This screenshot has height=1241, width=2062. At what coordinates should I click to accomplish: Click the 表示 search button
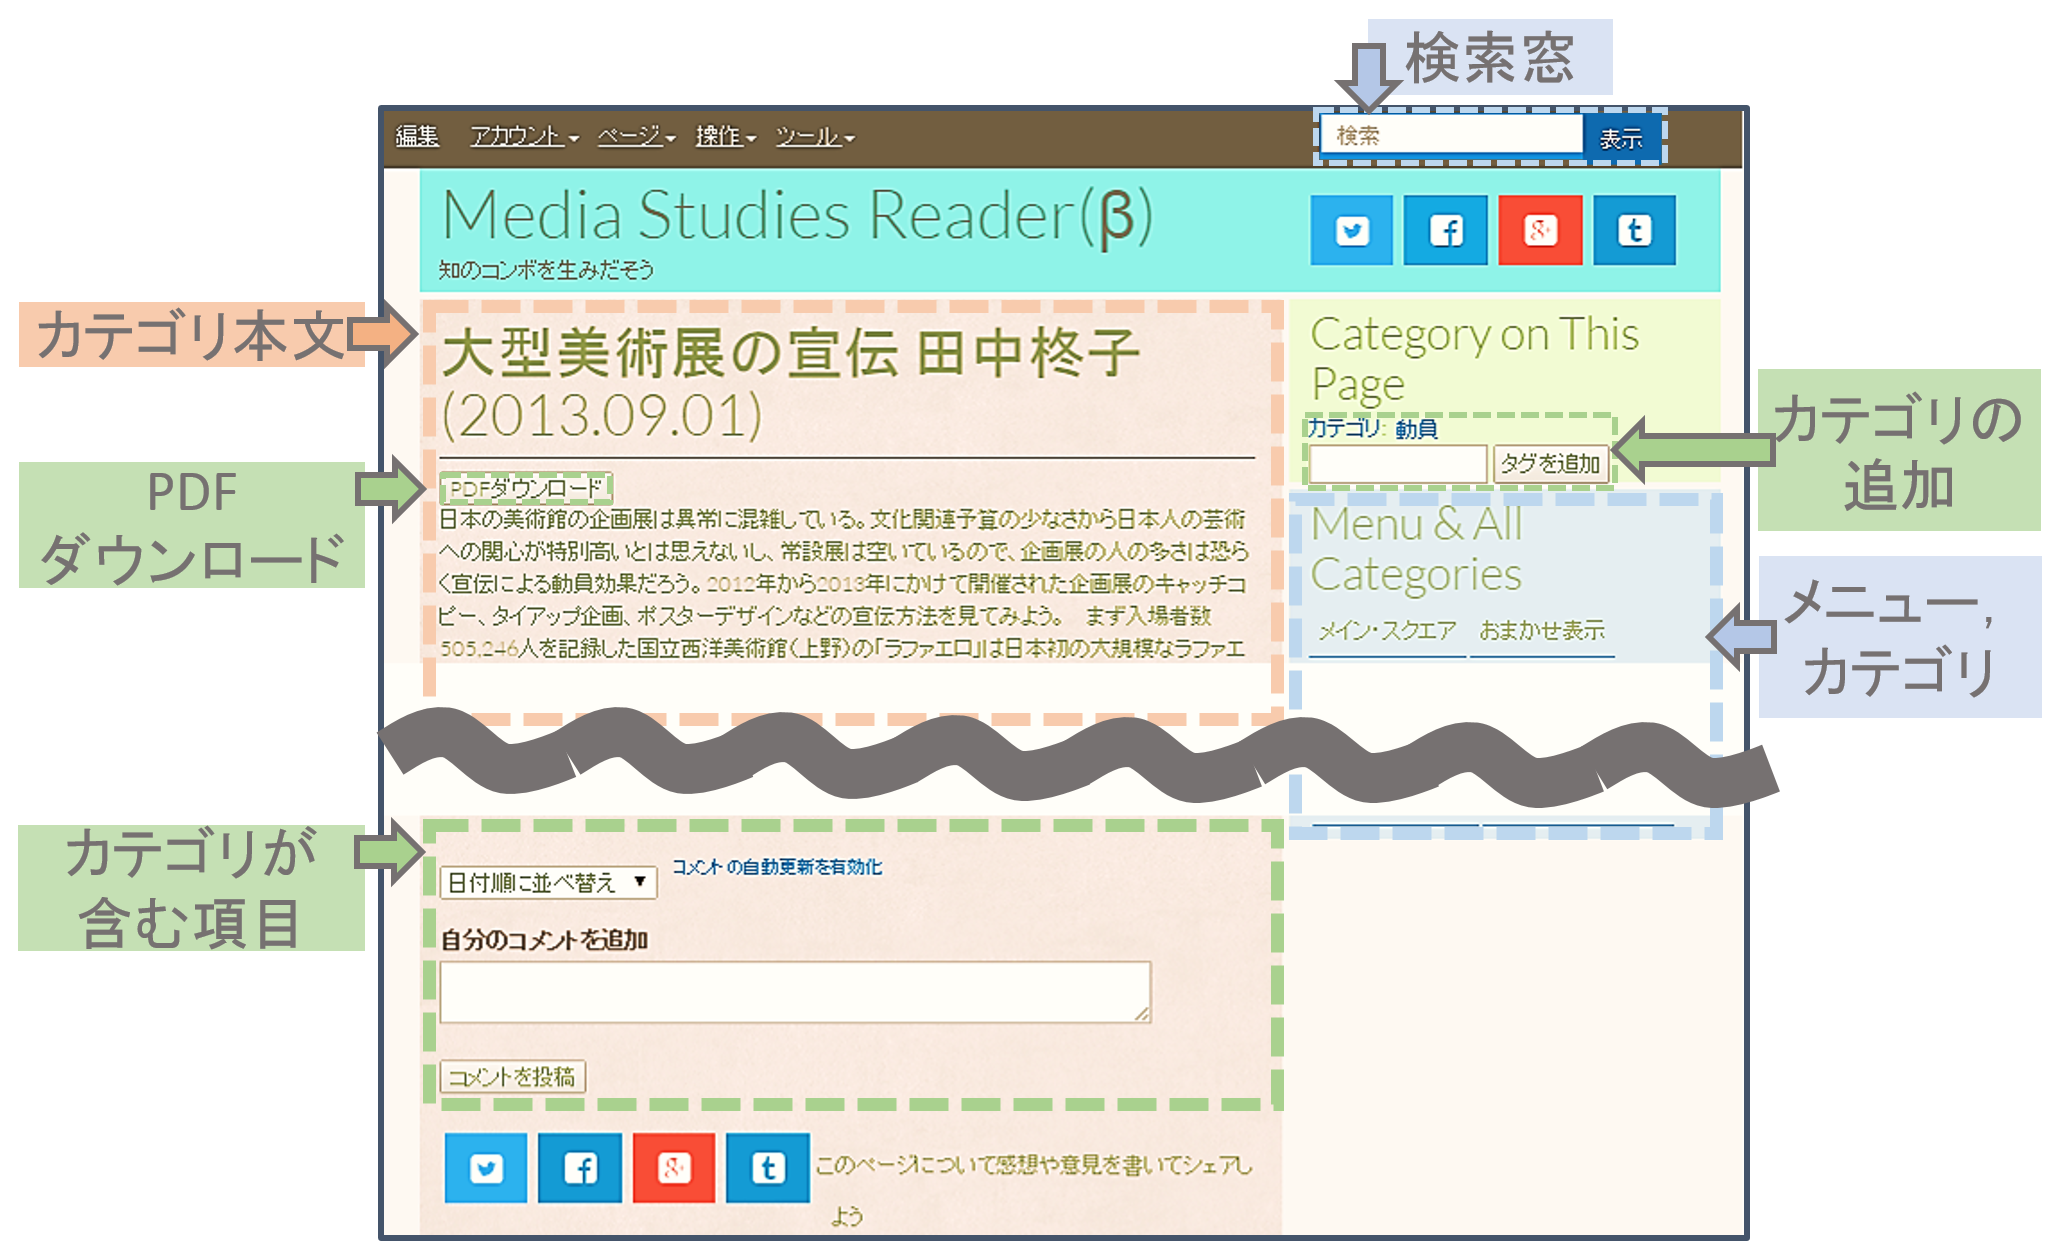(1621, 137)
